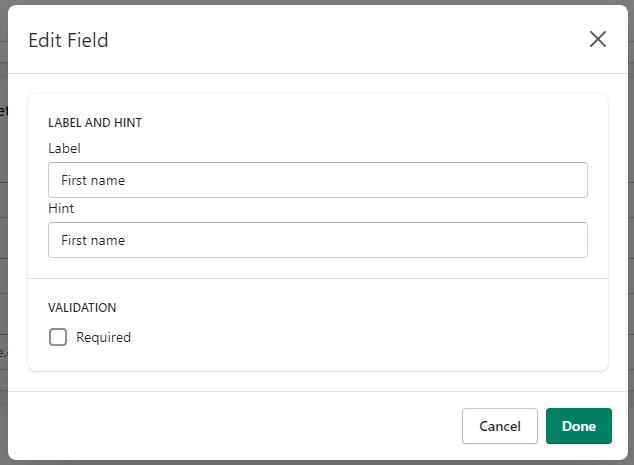Click the 'Hint' caption above the second input
This screenshot has width=634, height=465.
[61, 208]
